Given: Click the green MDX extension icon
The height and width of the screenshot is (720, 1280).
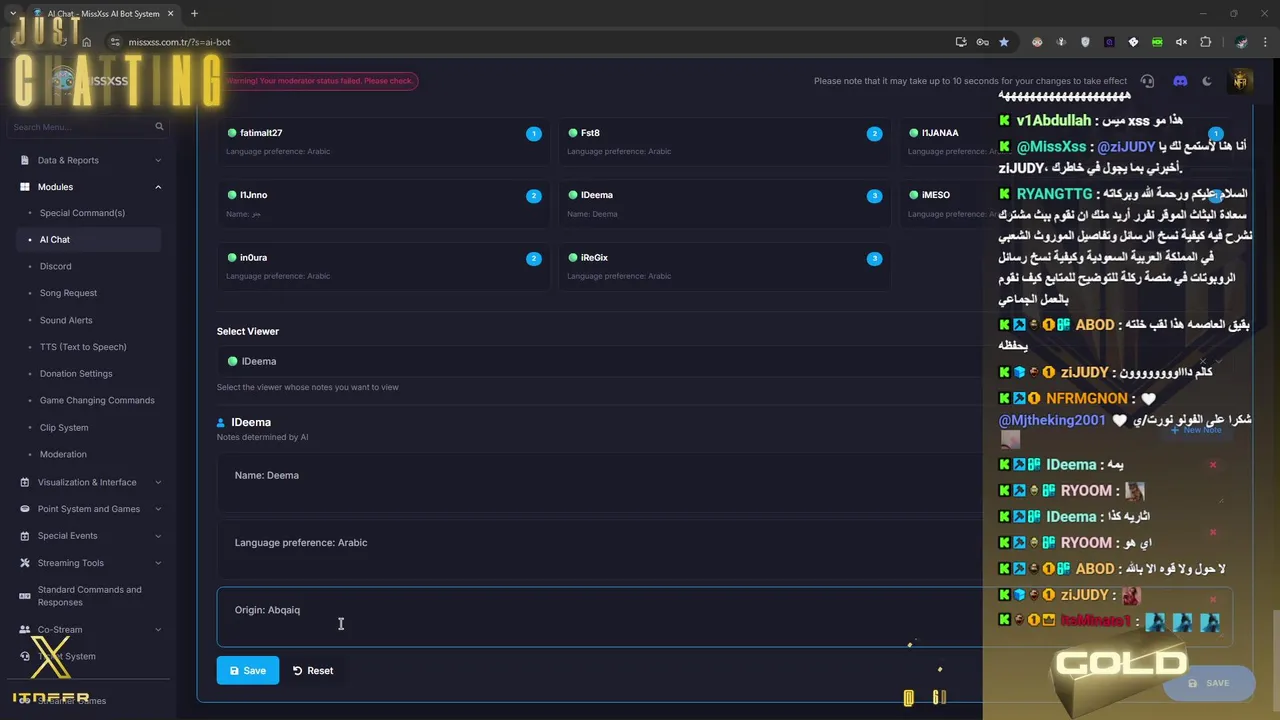Looking at the screenshot, I should [1157, 42].
